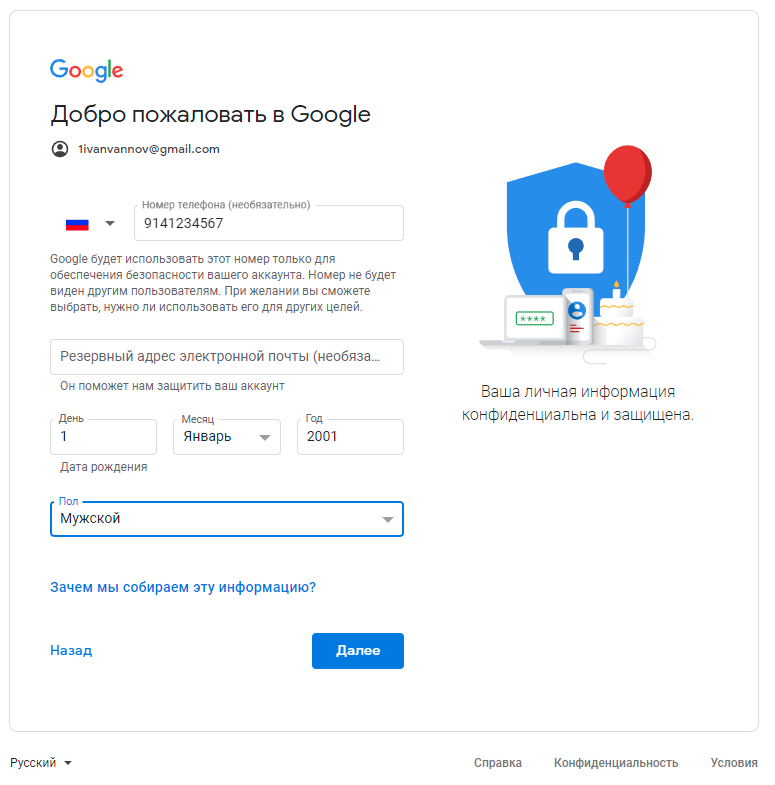The height and width of the screenshot is (785, 775).
Task: Go back with the Назад link
Action: click(71, 650)
